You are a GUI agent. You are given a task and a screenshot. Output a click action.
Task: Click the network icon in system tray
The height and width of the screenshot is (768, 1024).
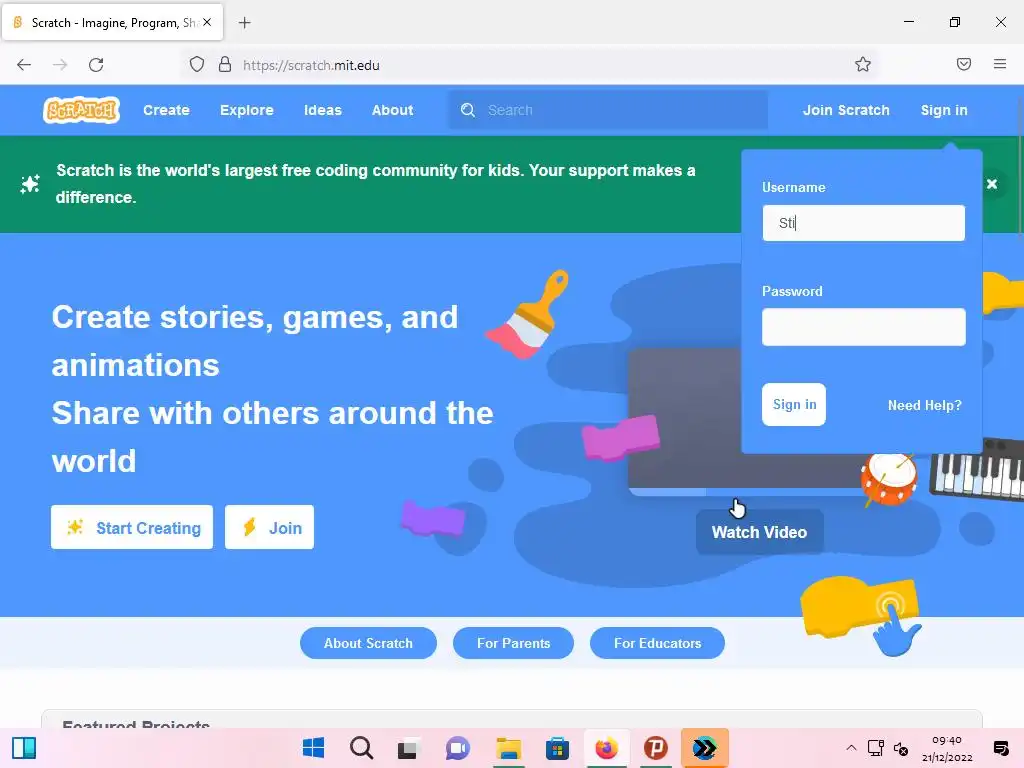coord(876,748)
